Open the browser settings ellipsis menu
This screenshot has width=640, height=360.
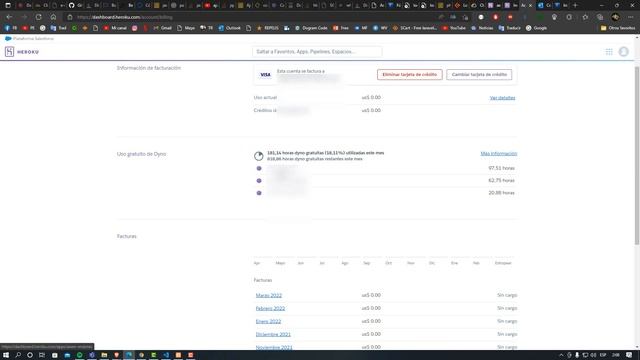631,17
